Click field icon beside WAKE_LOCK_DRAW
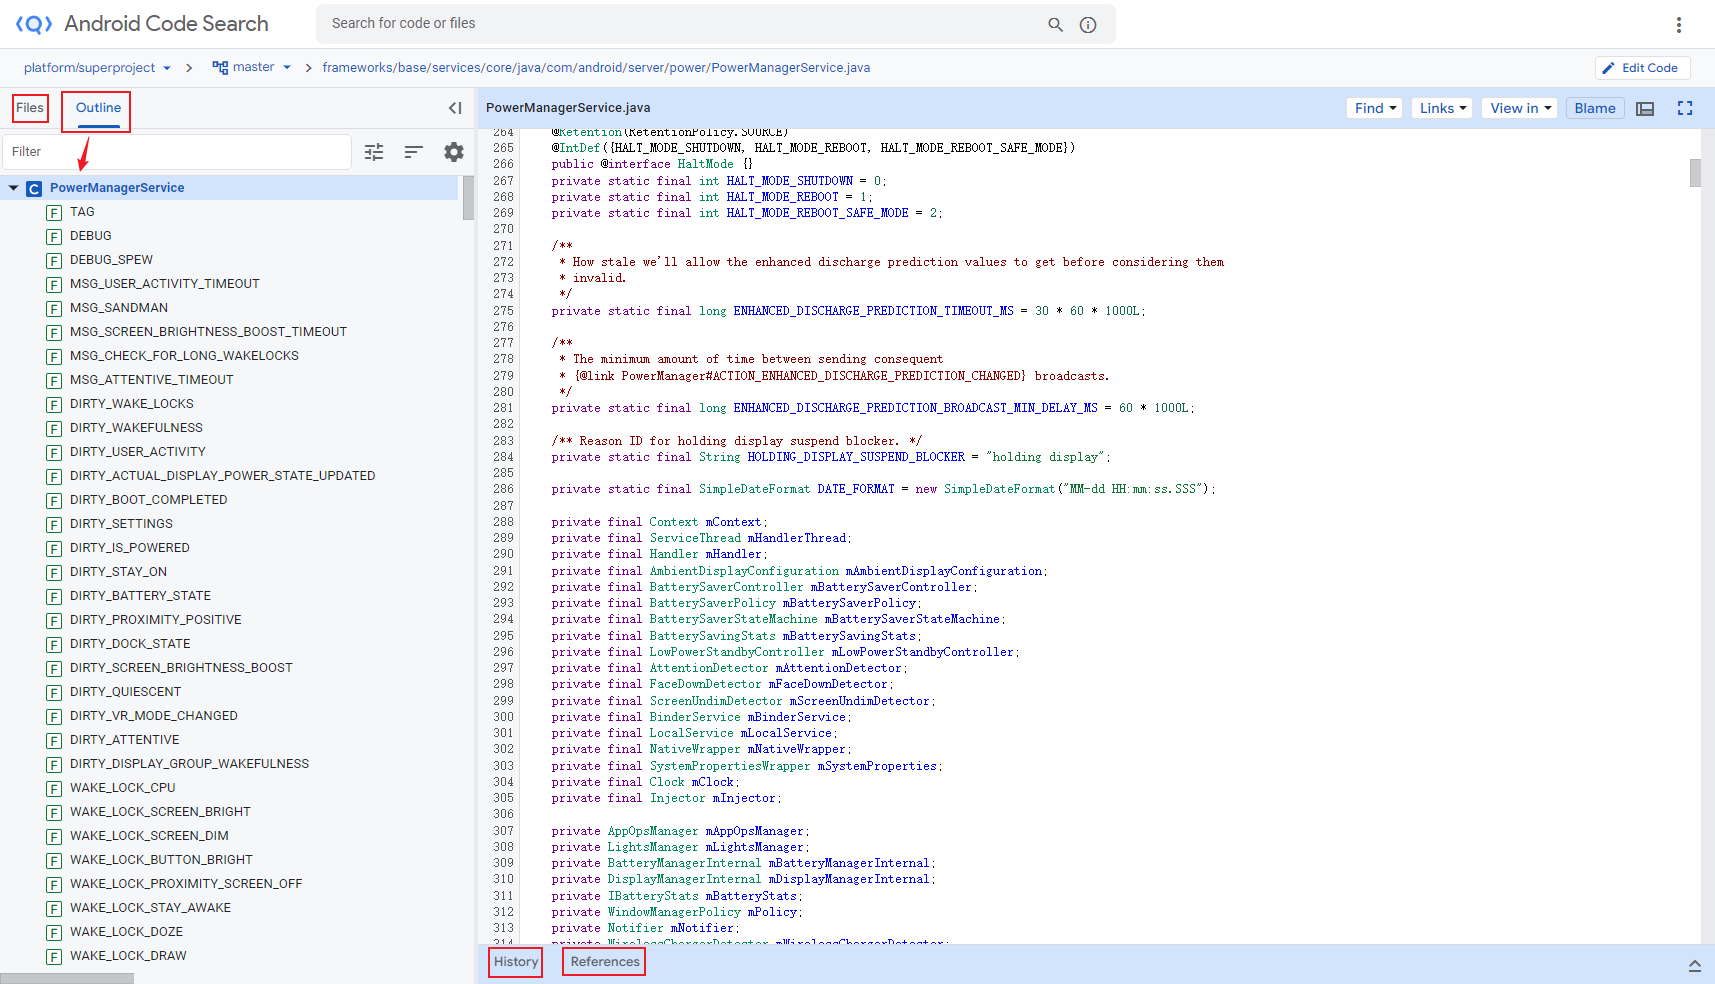 [54, 956]
